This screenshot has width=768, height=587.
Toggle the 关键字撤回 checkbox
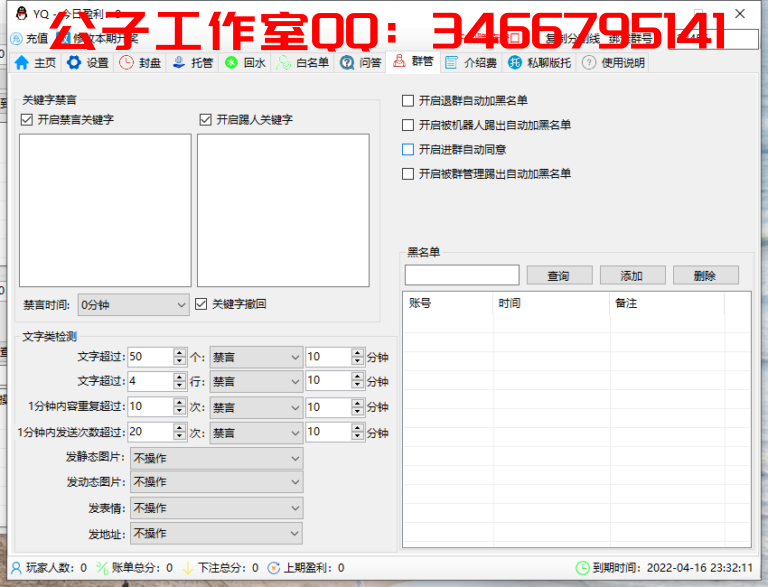coord(201,304)
